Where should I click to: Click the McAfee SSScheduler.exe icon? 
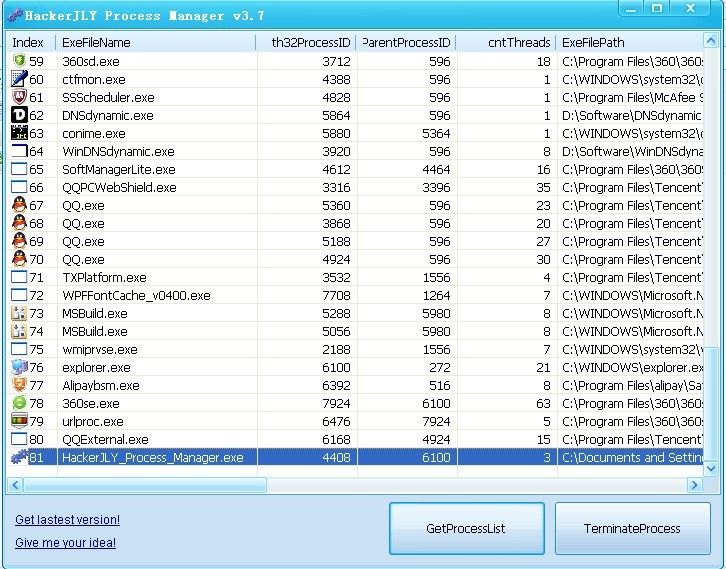click(18, 97)
